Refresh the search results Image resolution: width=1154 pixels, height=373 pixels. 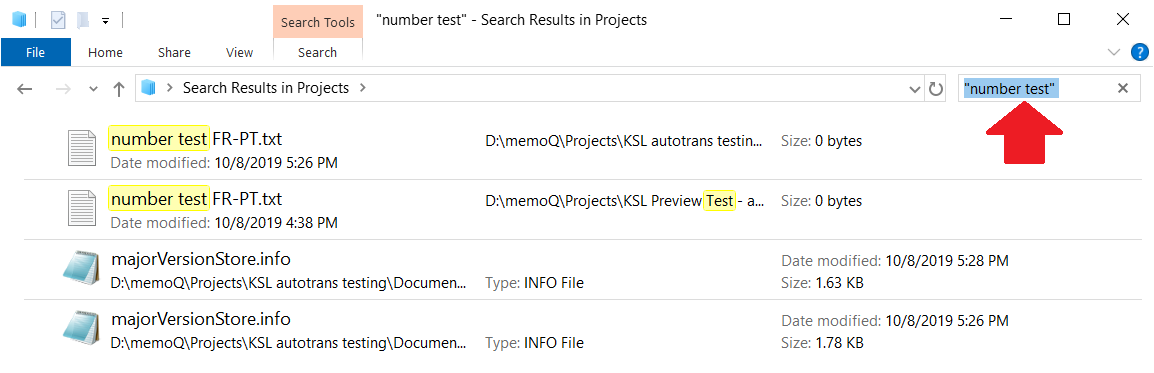tap(935, 89)
